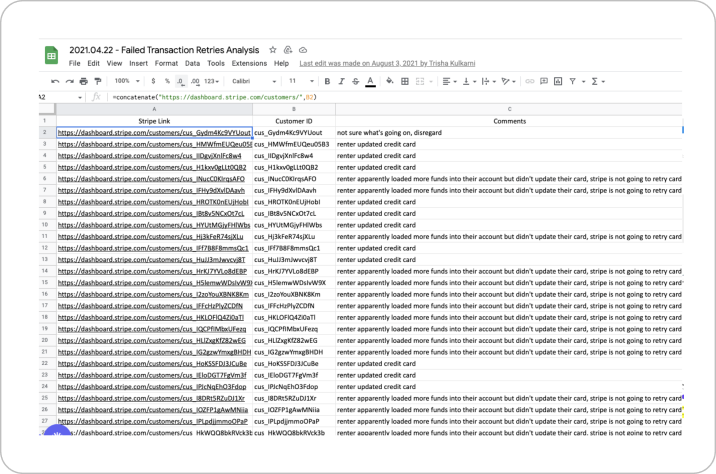Open the borders tool

pyautogui.click(x=405, y=81)
